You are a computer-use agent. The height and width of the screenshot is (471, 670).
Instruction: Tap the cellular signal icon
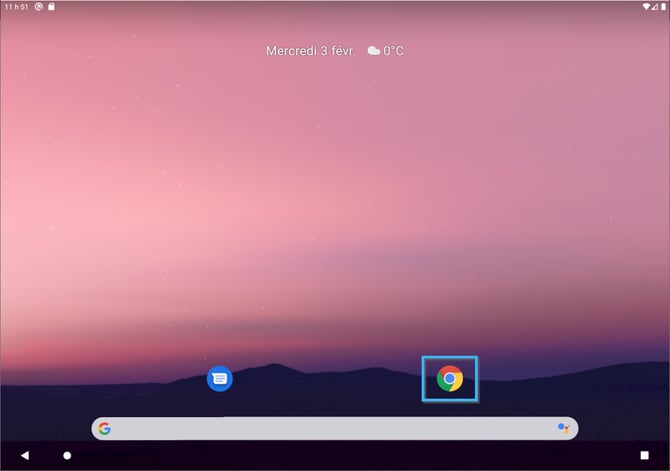(655, 6)
